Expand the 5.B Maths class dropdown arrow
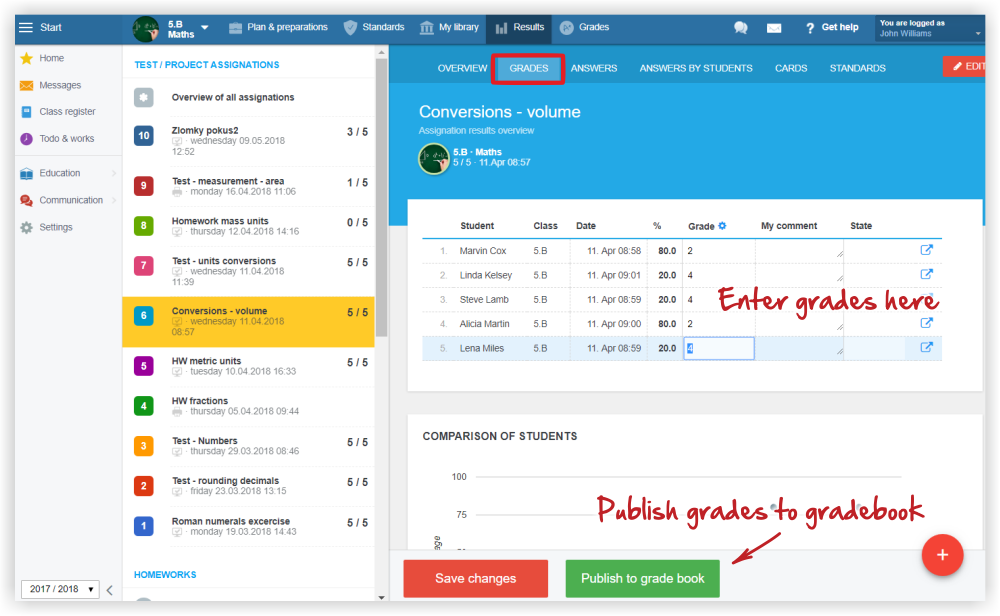This screenshot has width=1000, height=616. [205, 27]
